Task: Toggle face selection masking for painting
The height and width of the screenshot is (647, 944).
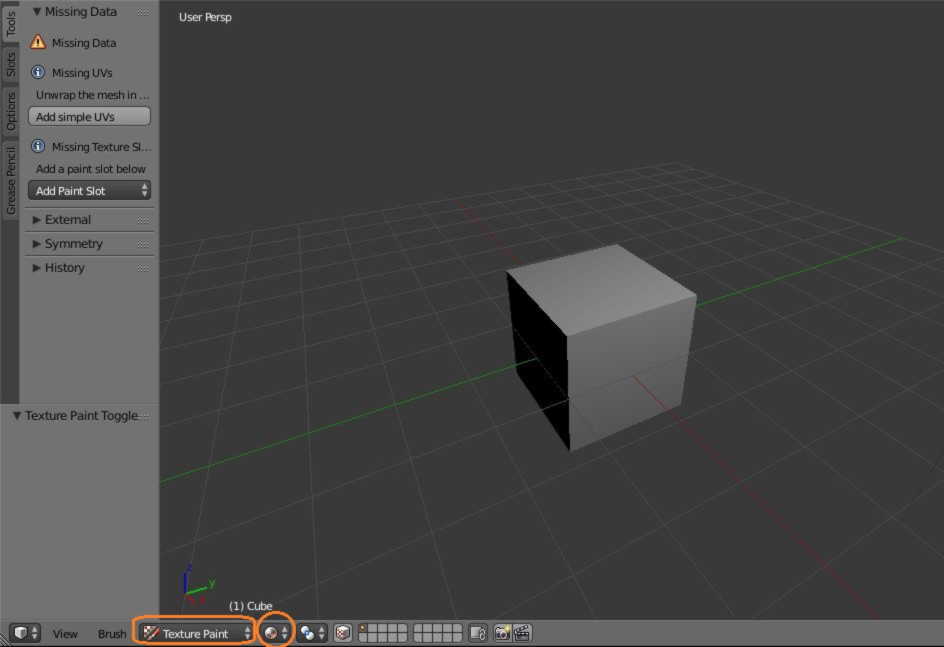Action: pyautogui.click(x=343, y=633)
